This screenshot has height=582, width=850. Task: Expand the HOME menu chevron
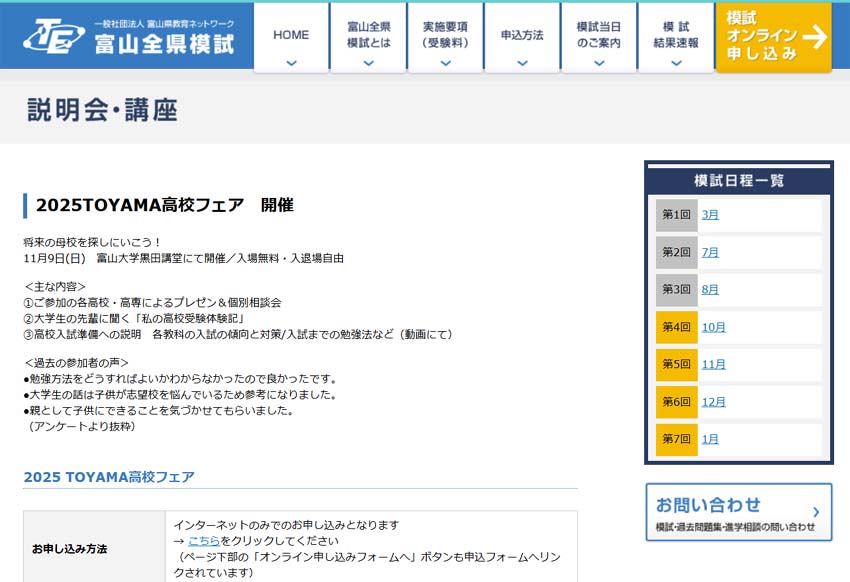[291, 63]
